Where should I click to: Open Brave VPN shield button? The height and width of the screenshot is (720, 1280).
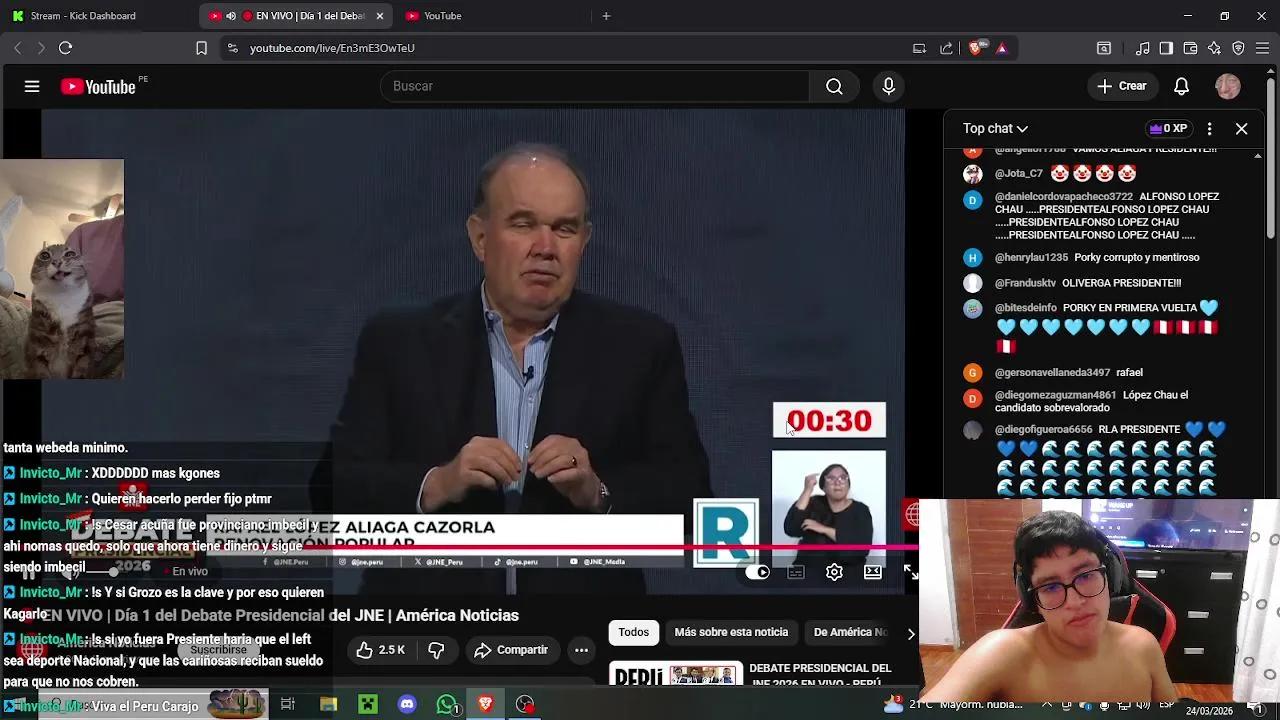point(1238,48)
